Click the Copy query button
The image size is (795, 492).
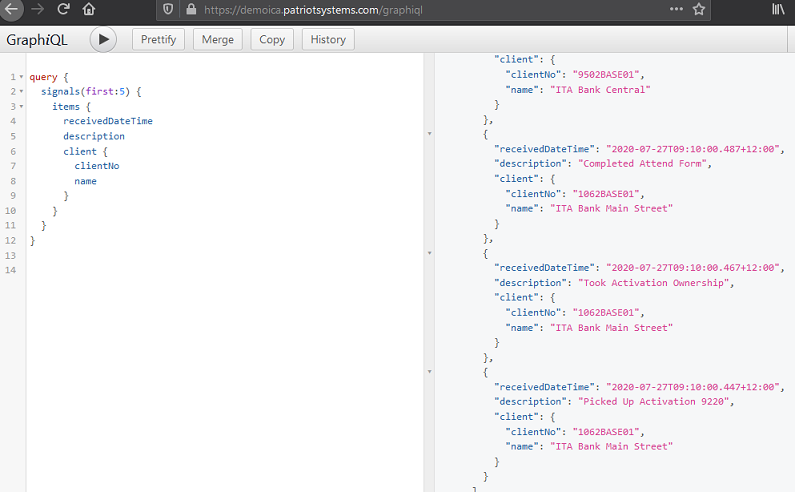point(272,40)
